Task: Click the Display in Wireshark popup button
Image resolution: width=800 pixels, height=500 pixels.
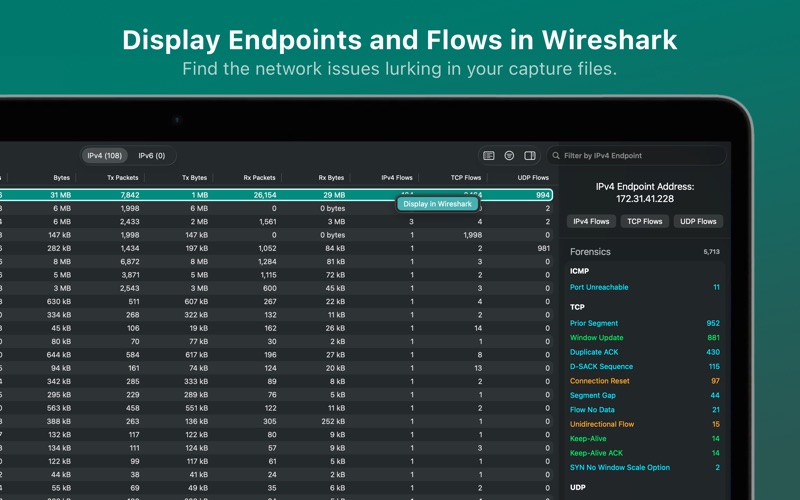Action: pyautogui.click(x=437, y=204)
